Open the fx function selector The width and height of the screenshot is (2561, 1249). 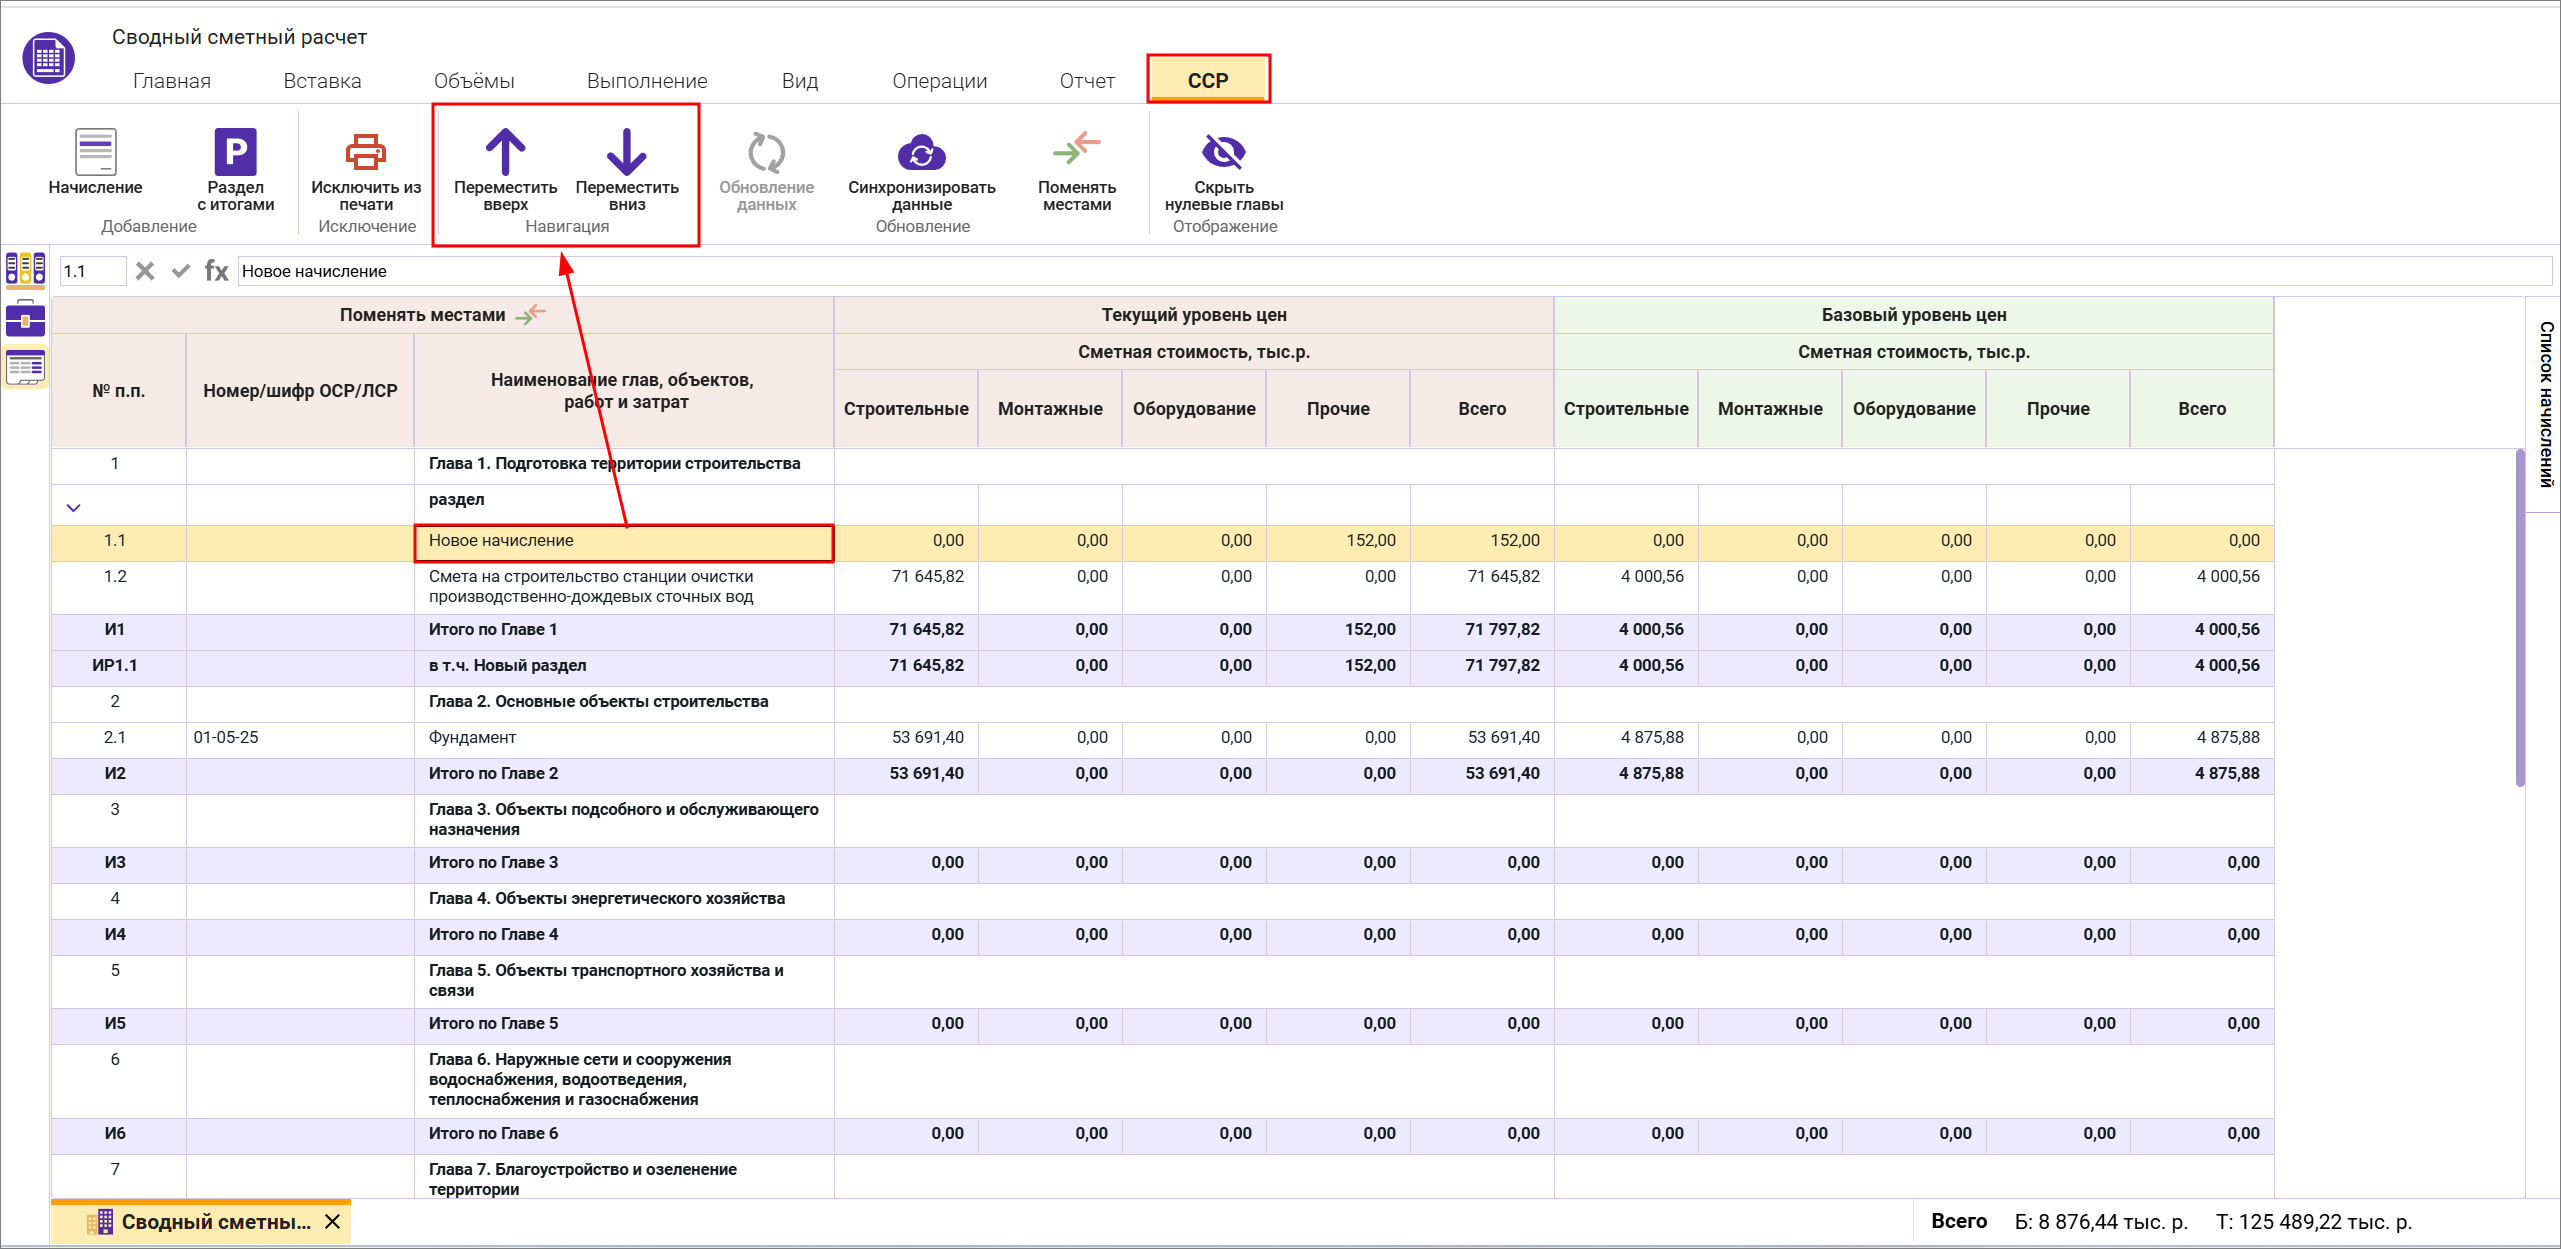216,271
